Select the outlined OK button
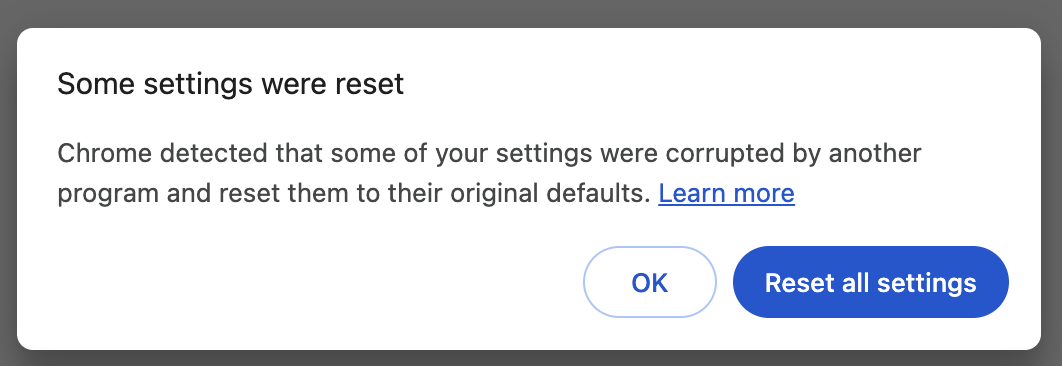Image resolution: width=1062 pixels, height=366 pixels. pyautogui.click(x=650, y=282)
